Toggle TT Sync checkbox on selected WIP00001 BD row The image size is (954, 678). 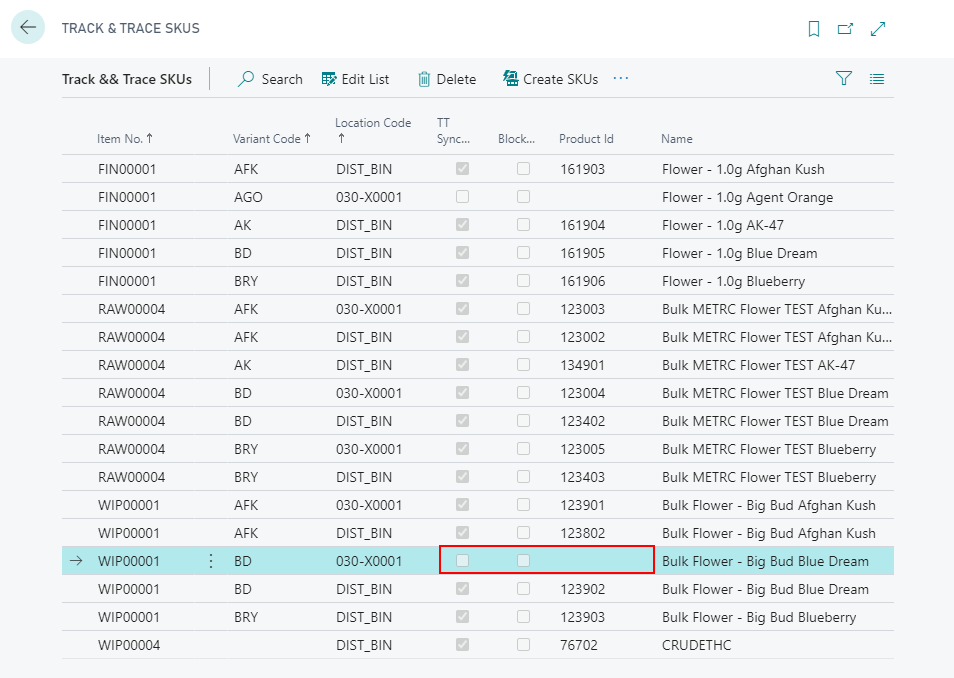[x=462, y=561]
